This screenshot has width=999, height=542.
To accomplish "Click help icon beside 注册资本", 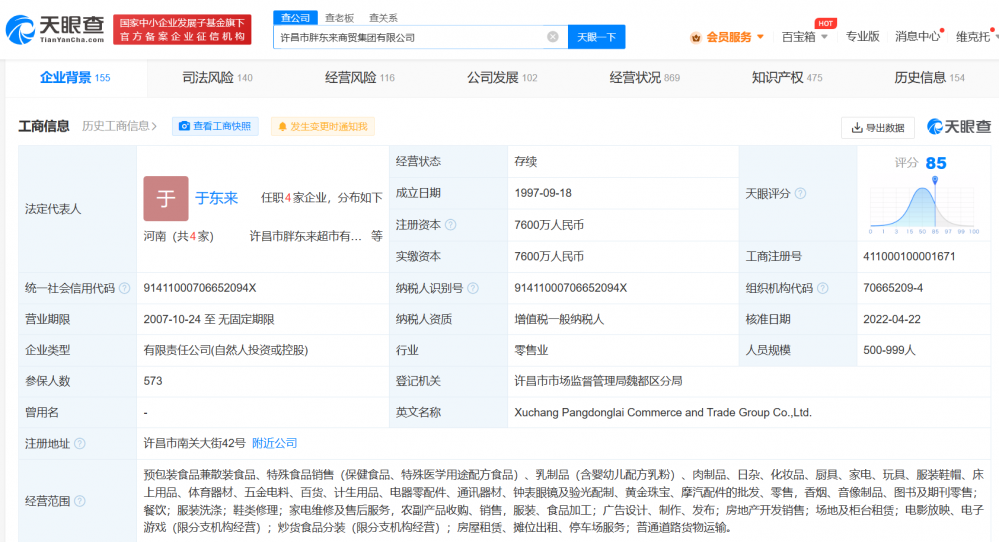I will click(x=451, y=225).
